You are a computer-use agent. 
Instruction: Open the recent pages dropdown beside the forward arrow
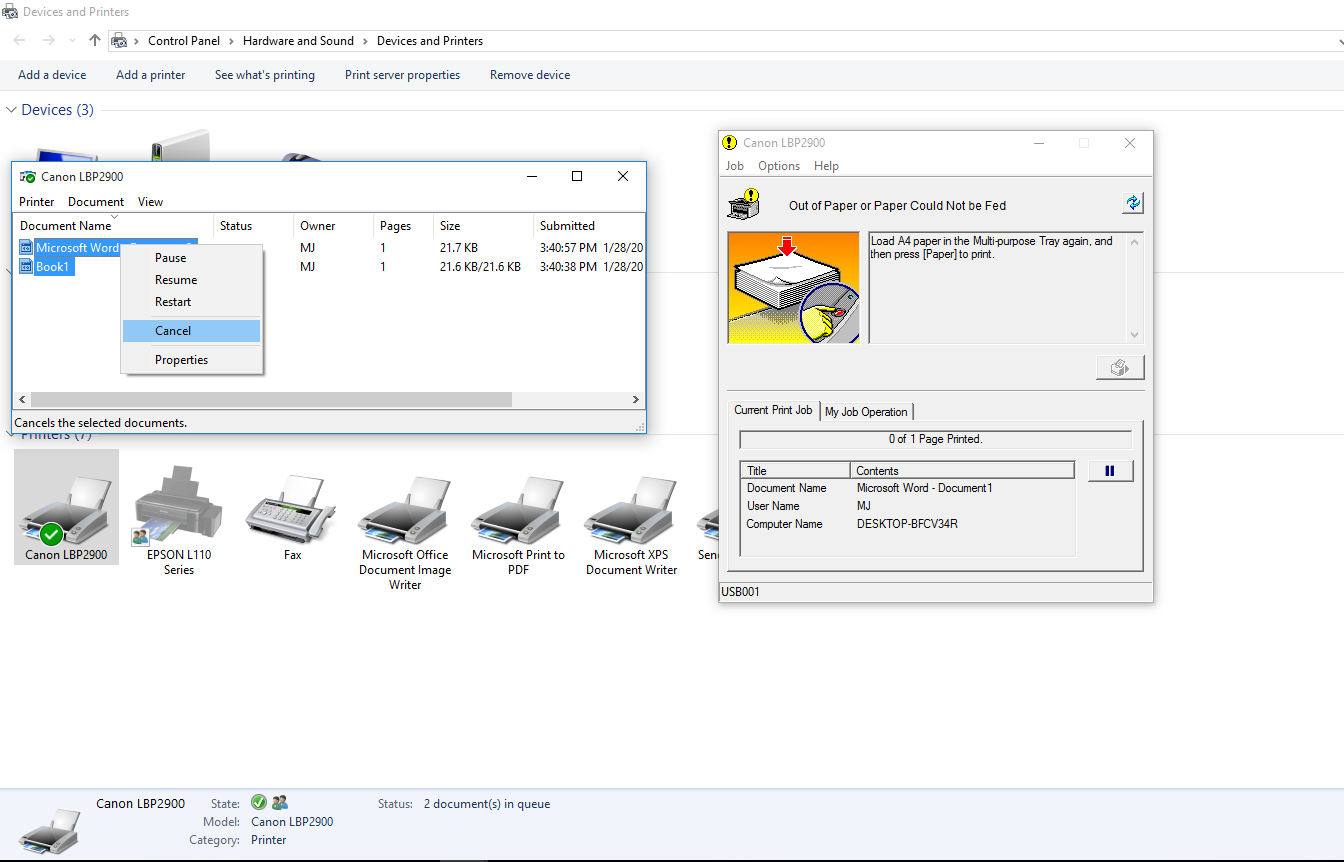[x=70, y=40]
